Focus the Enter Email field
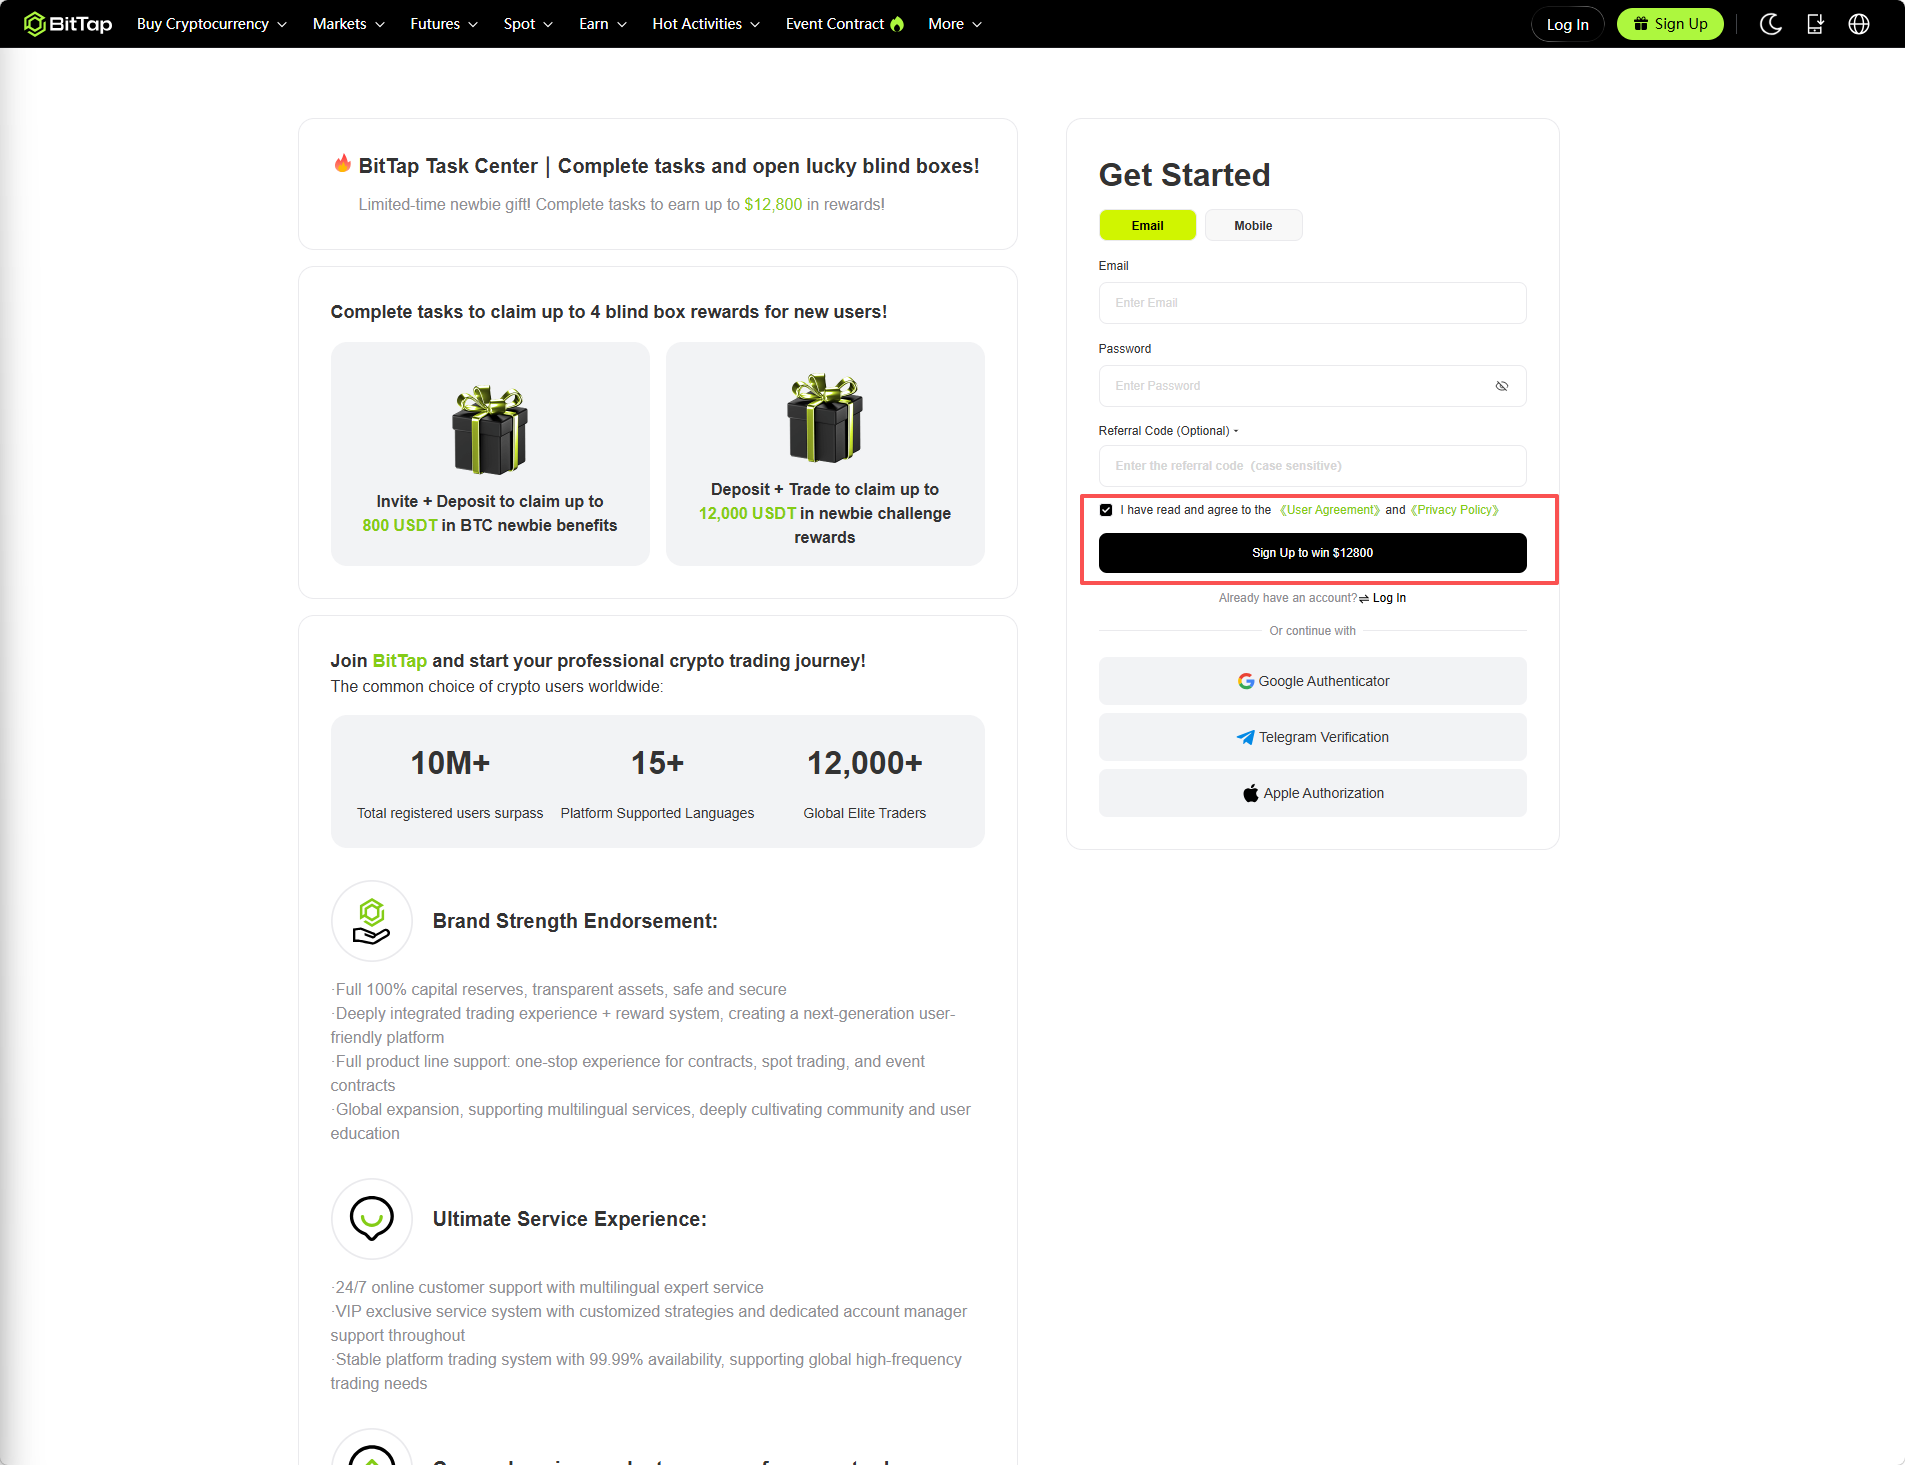 (1312, 303)
